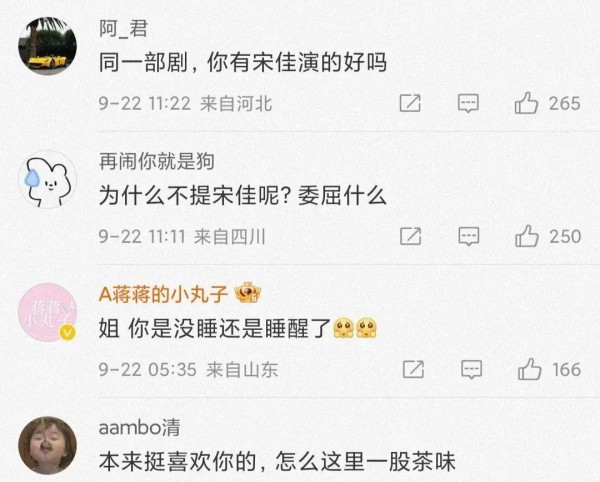The image size is (600, 482).
Task: Open the orange A蒋蒋的小丸子 username
Action: coord(163,294)
